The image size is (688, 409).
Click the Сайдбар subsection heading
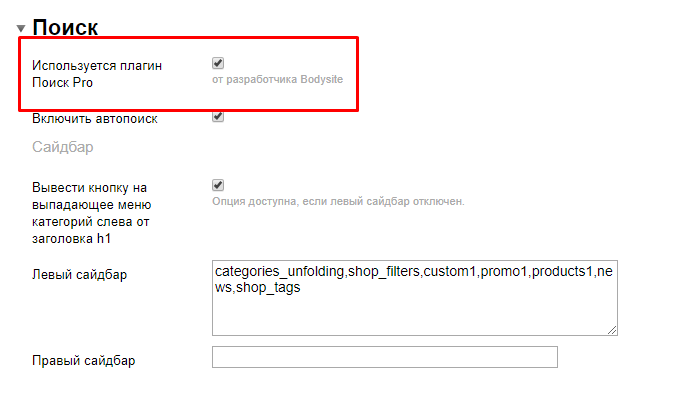tap(62, 148)
